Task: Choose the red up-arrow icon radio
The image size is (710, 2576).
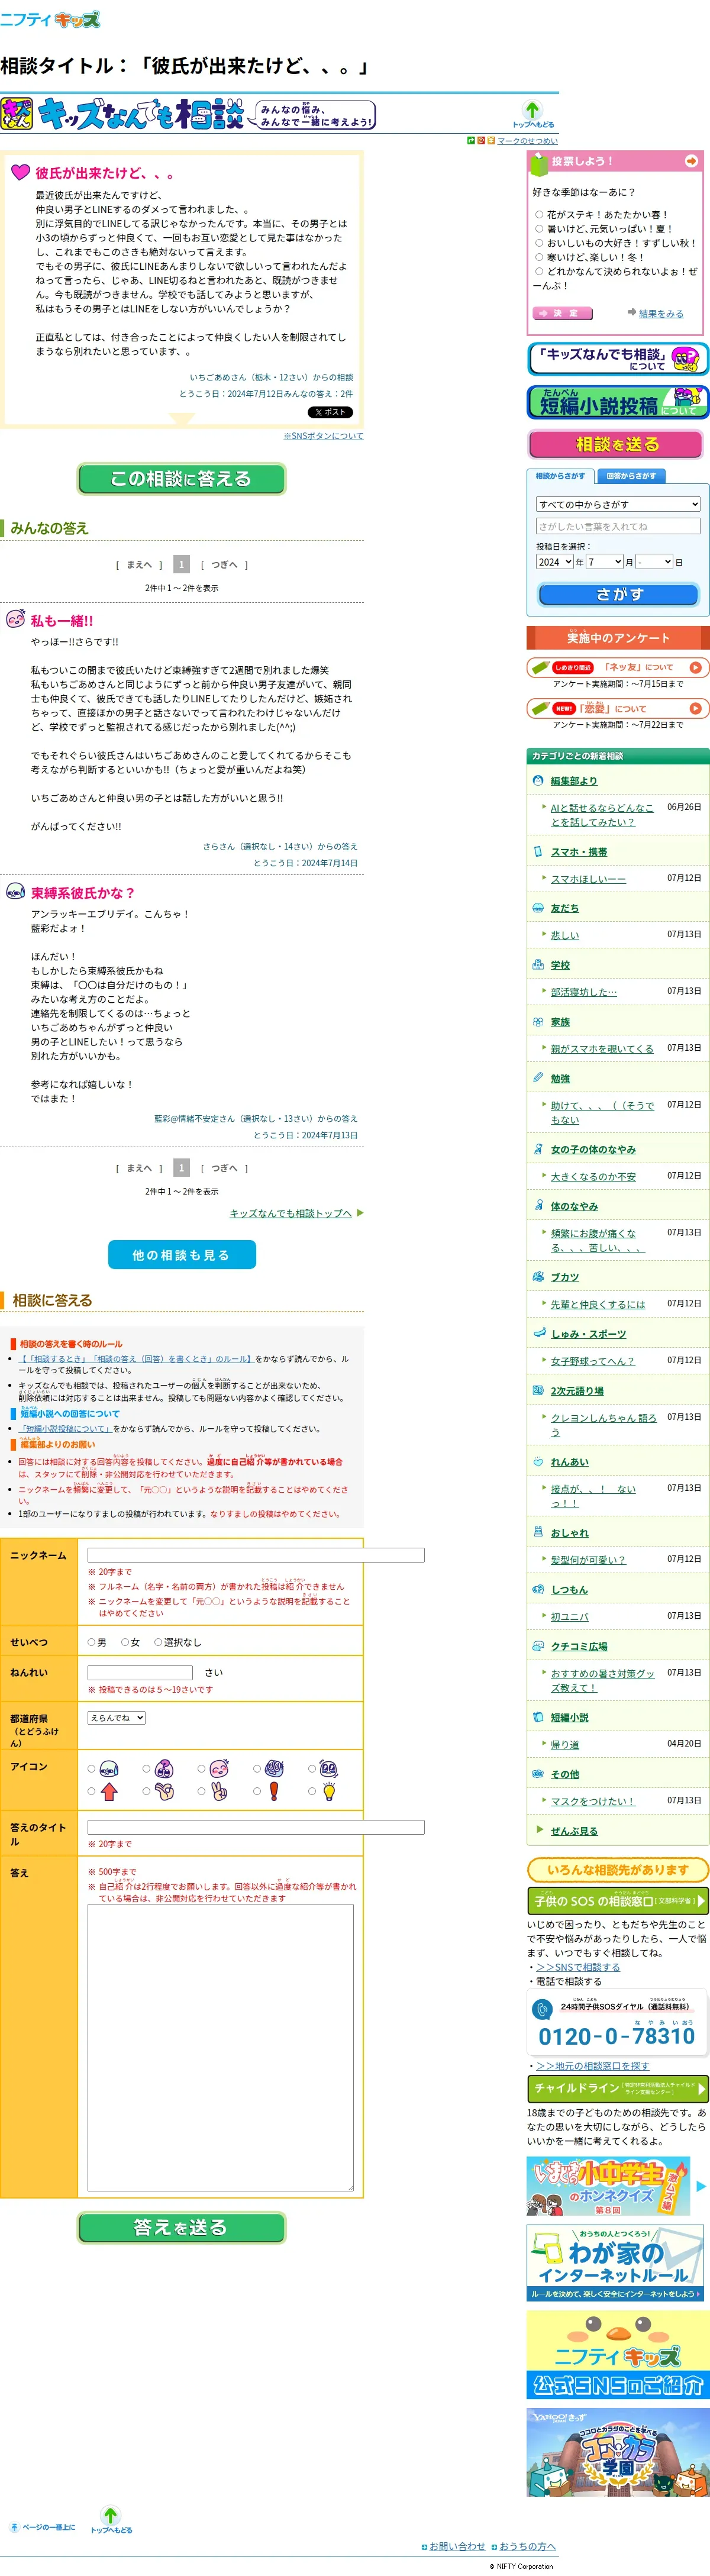Action: (92, 1791)
